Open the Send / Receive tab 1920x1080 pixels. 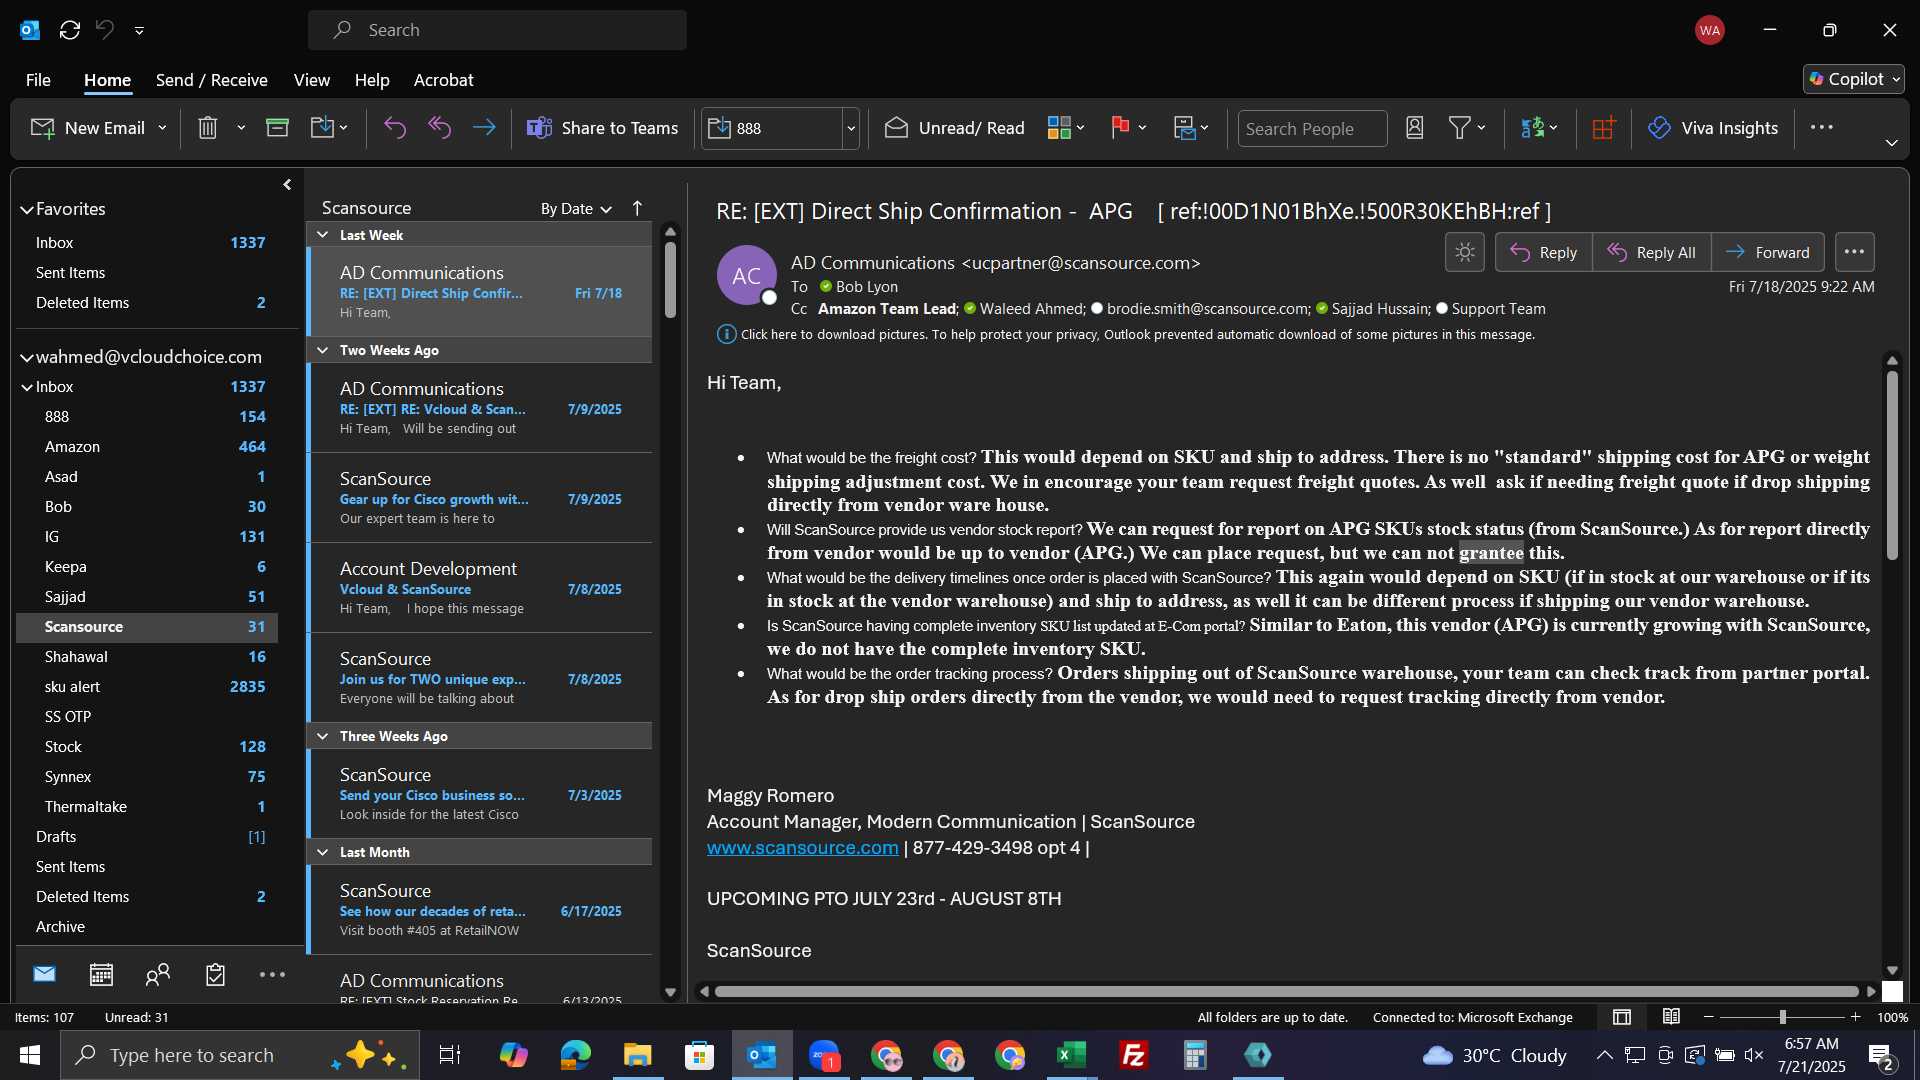coord(211,80)
